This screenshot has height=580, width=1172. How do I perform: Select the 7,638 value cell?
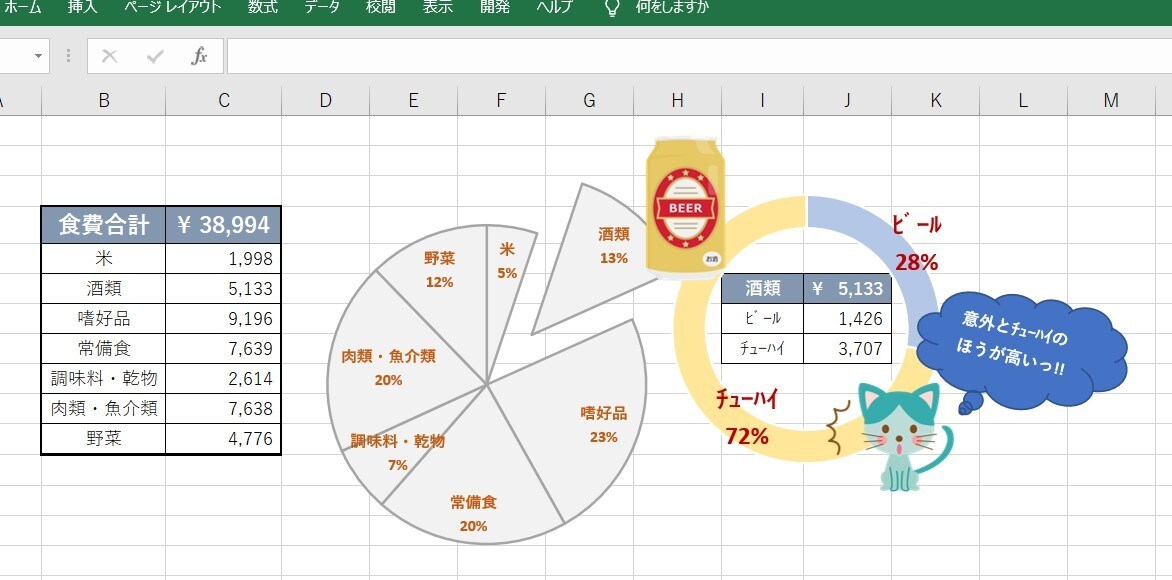pos(223,408)
